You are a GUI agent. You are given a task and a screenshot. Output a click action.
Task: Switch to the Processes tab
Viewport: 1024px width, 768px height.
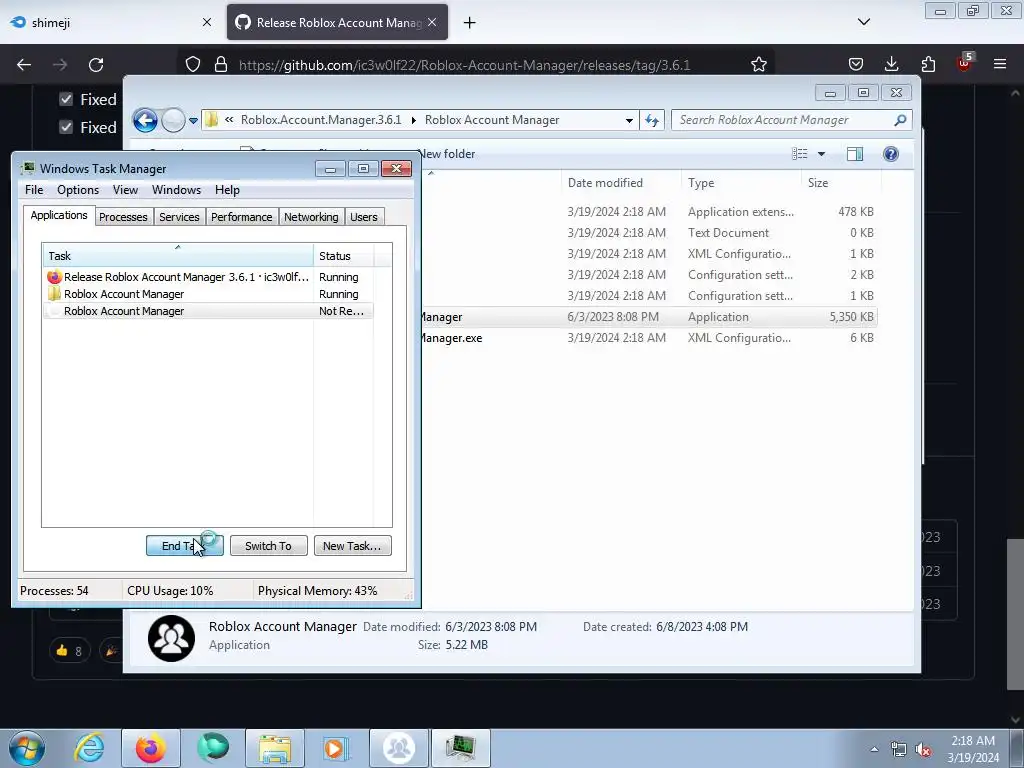coord(123,217)
